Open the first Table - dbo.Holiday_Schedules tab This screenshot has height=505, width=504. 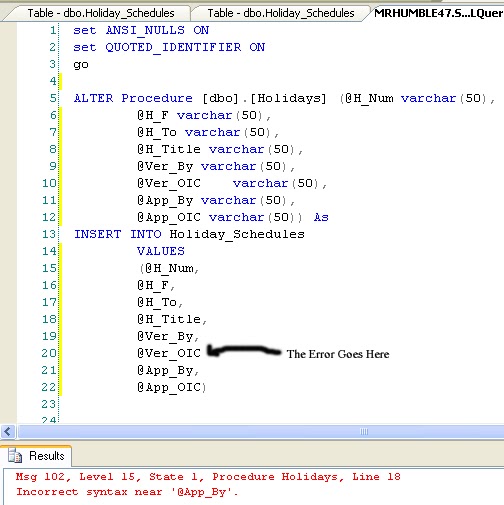(x=100, y=13)
